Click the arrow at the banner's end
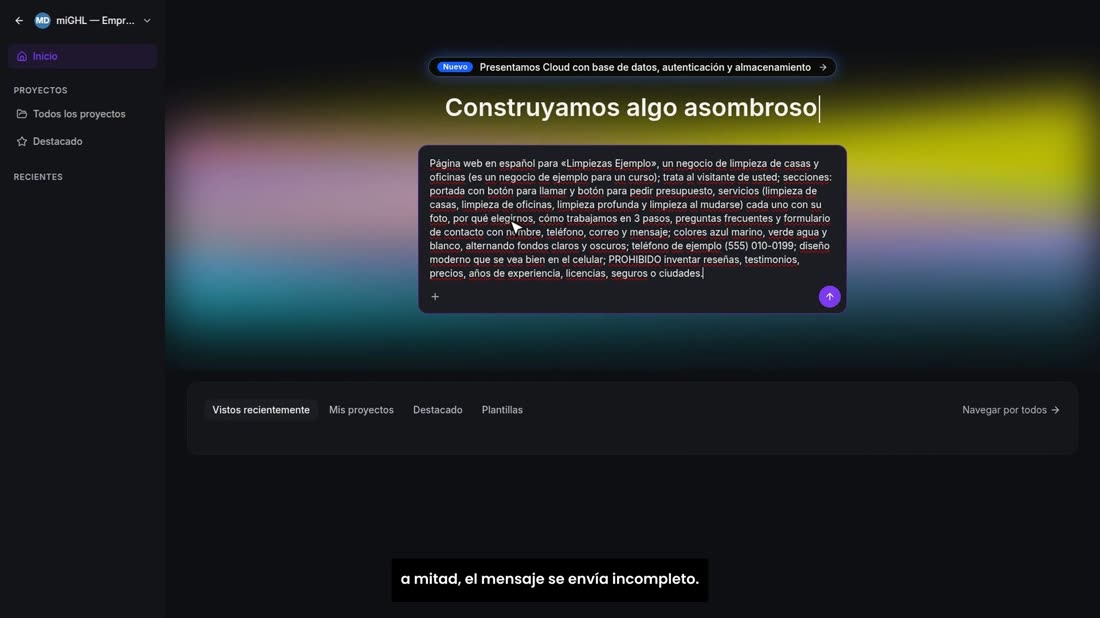The image size is (1100, 618). 823,67
